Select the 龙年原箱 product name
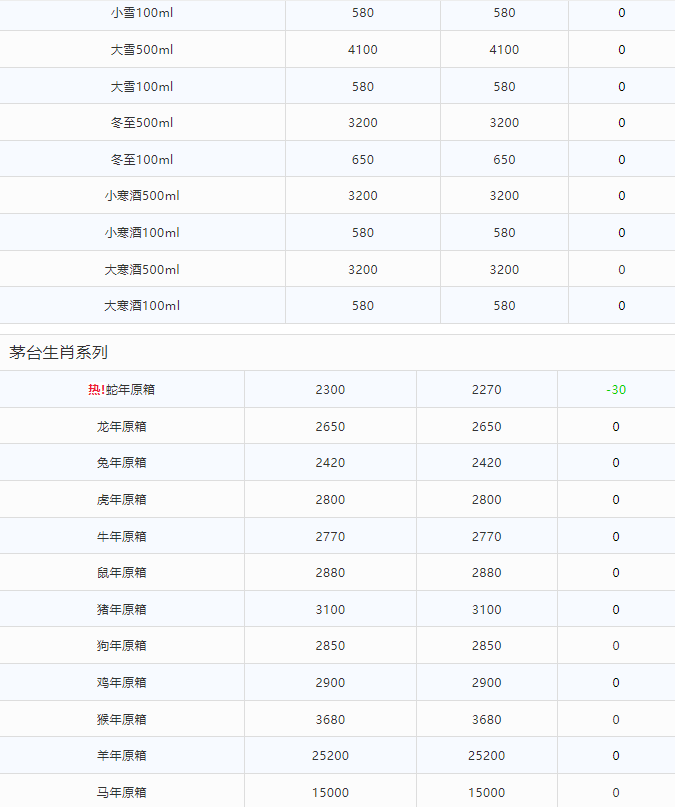675x807 pixels. 122,427
